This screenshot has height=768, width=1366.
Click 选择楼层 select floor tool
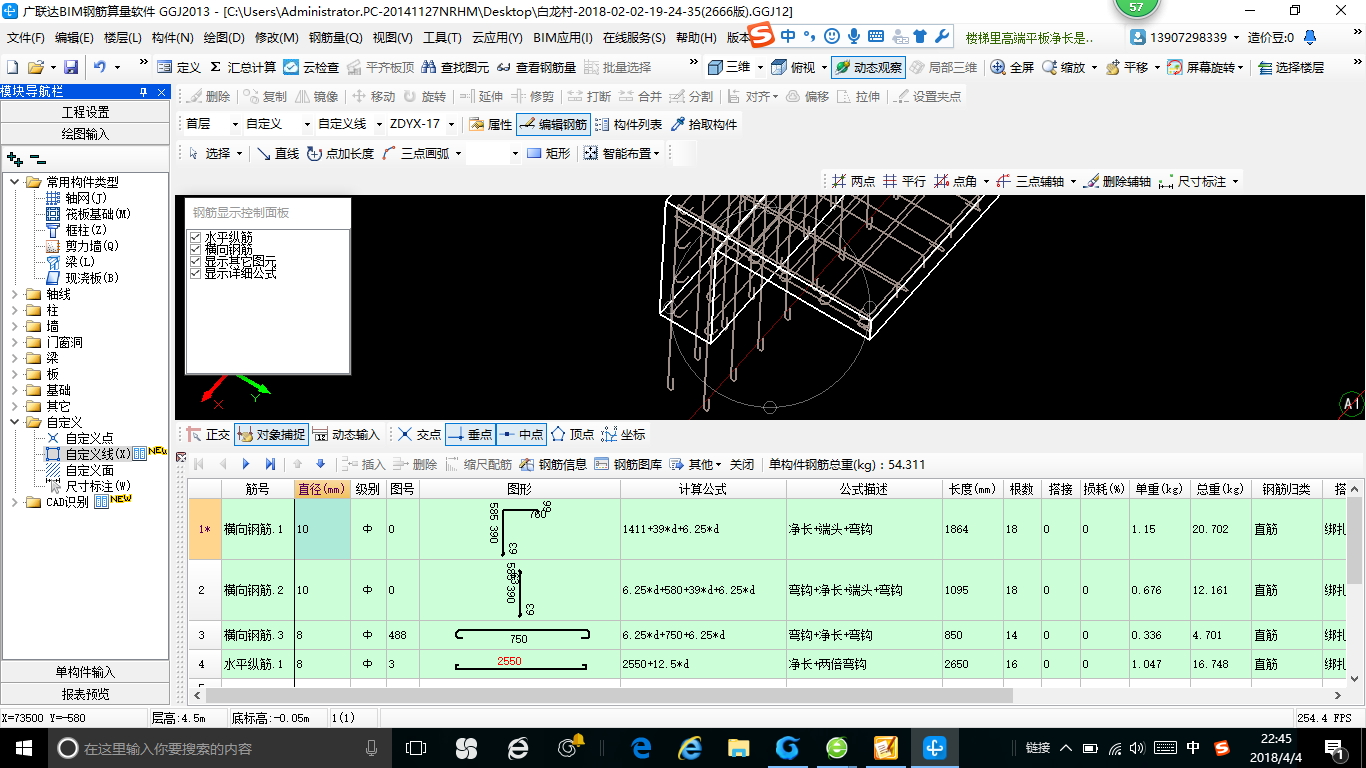pyautogui.click(x=1291, y=67)
